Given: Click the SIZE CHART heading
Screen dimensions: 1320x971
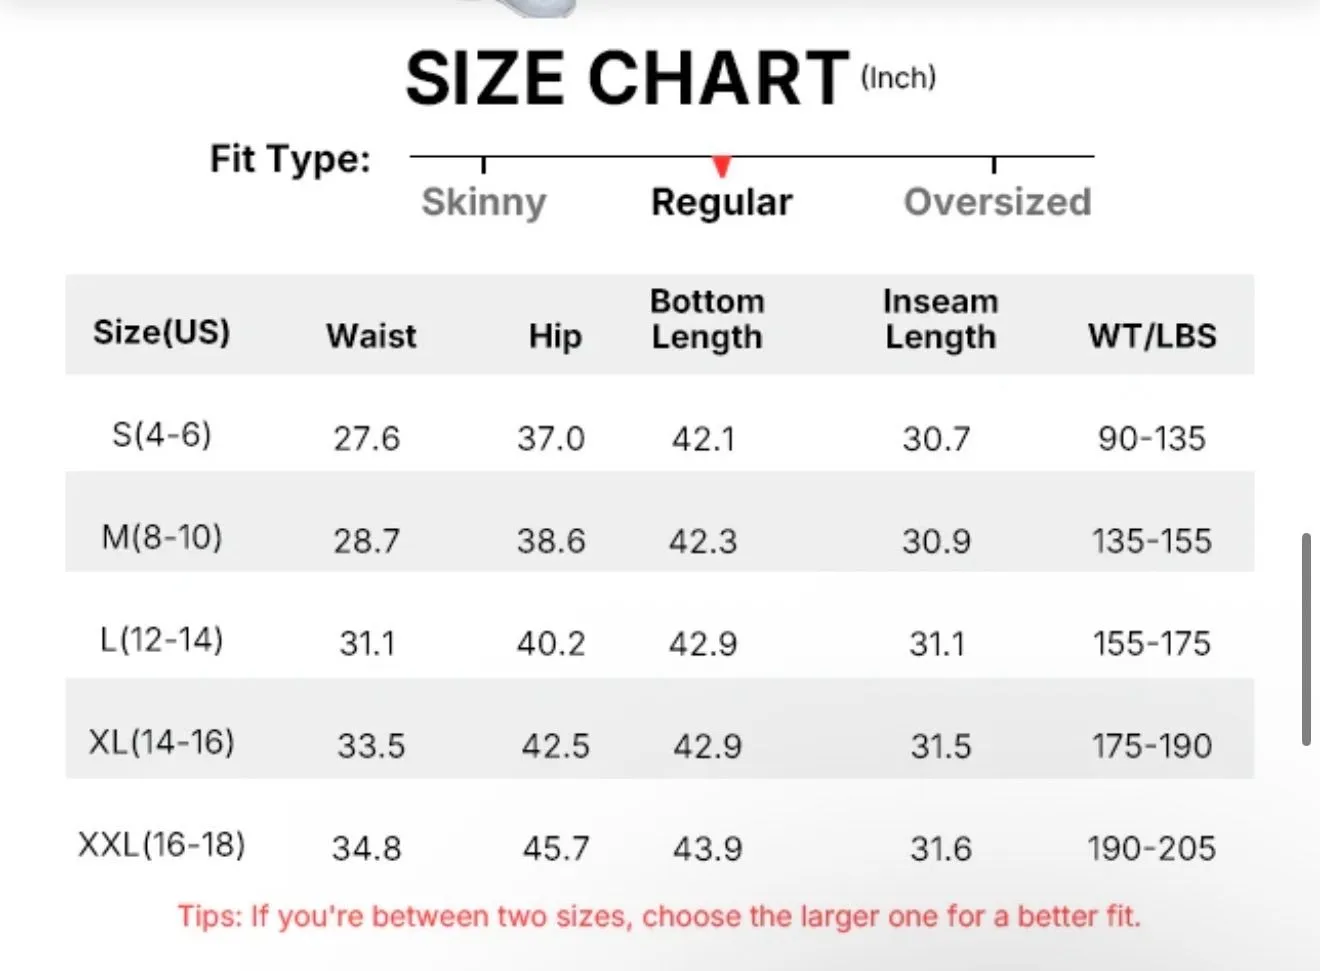Looking at the screenshot, I should tap(627, 78).
